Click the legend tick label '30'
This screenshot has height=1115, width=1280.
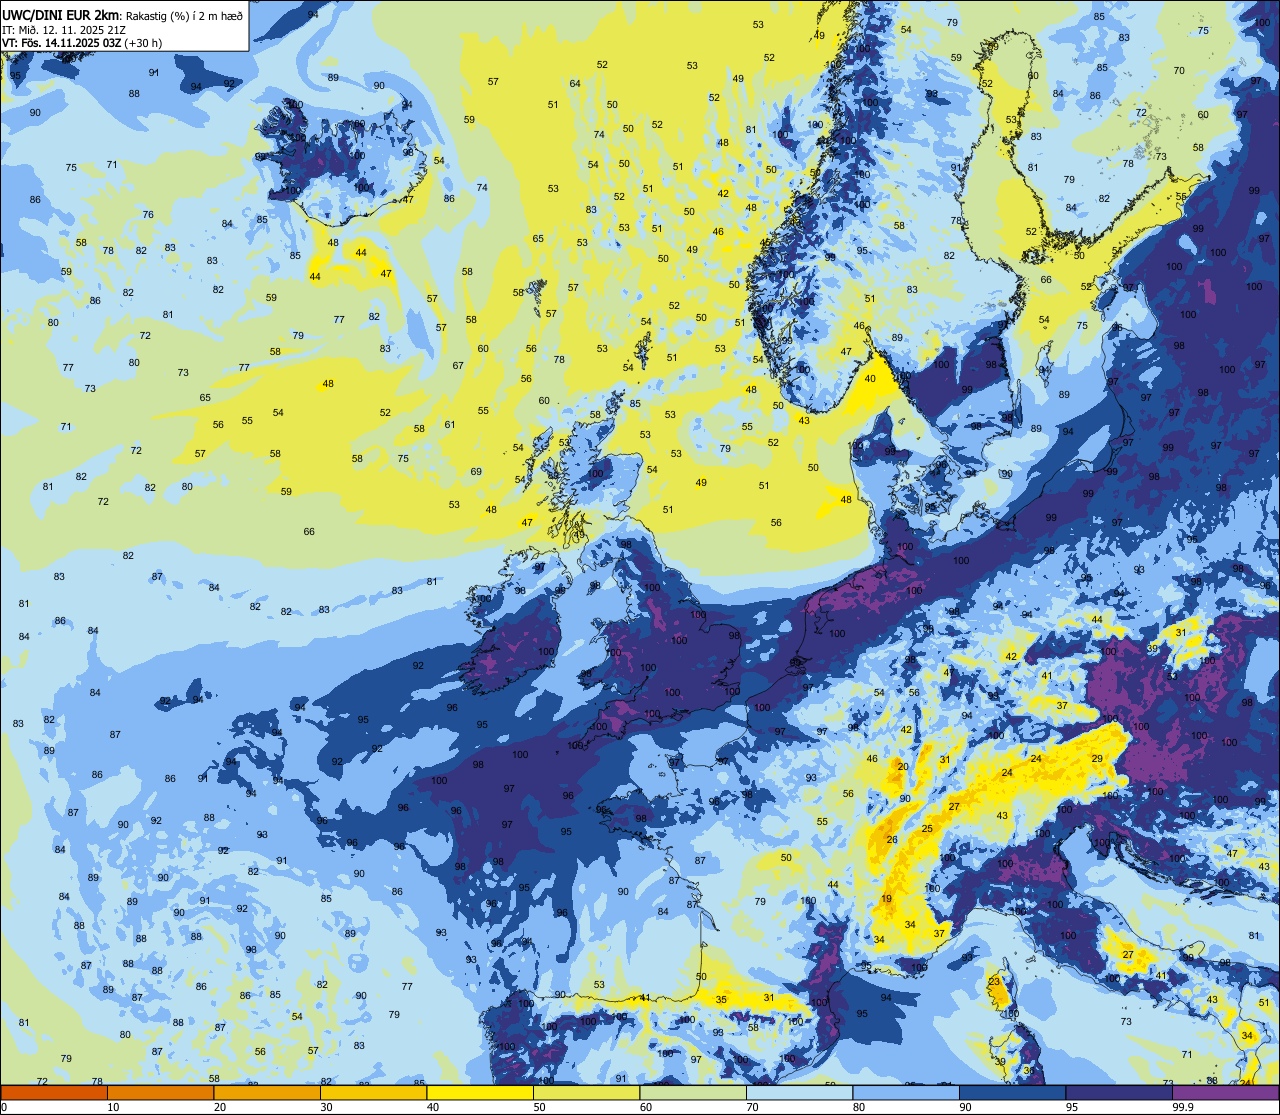point(326,1107)
